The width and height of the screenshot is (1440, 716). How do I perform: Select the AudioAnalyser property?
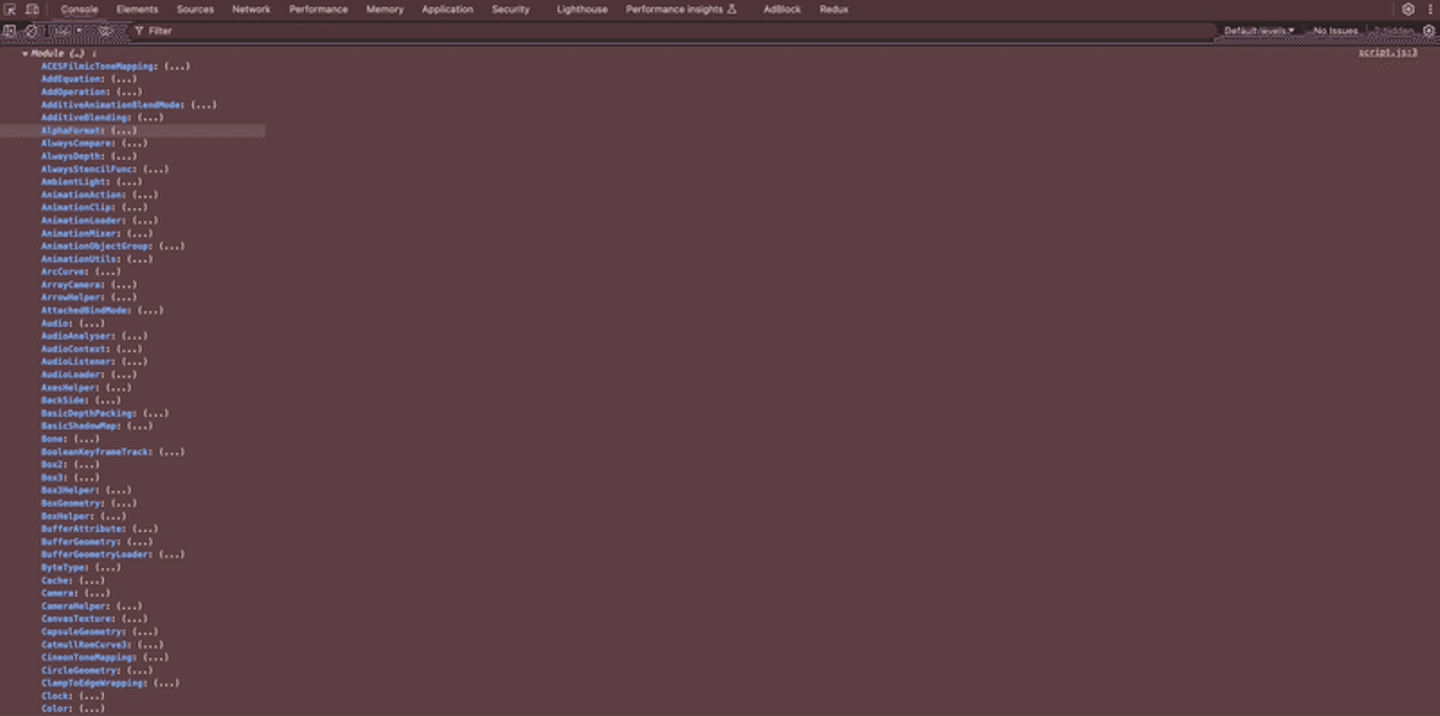coord(93,336)
